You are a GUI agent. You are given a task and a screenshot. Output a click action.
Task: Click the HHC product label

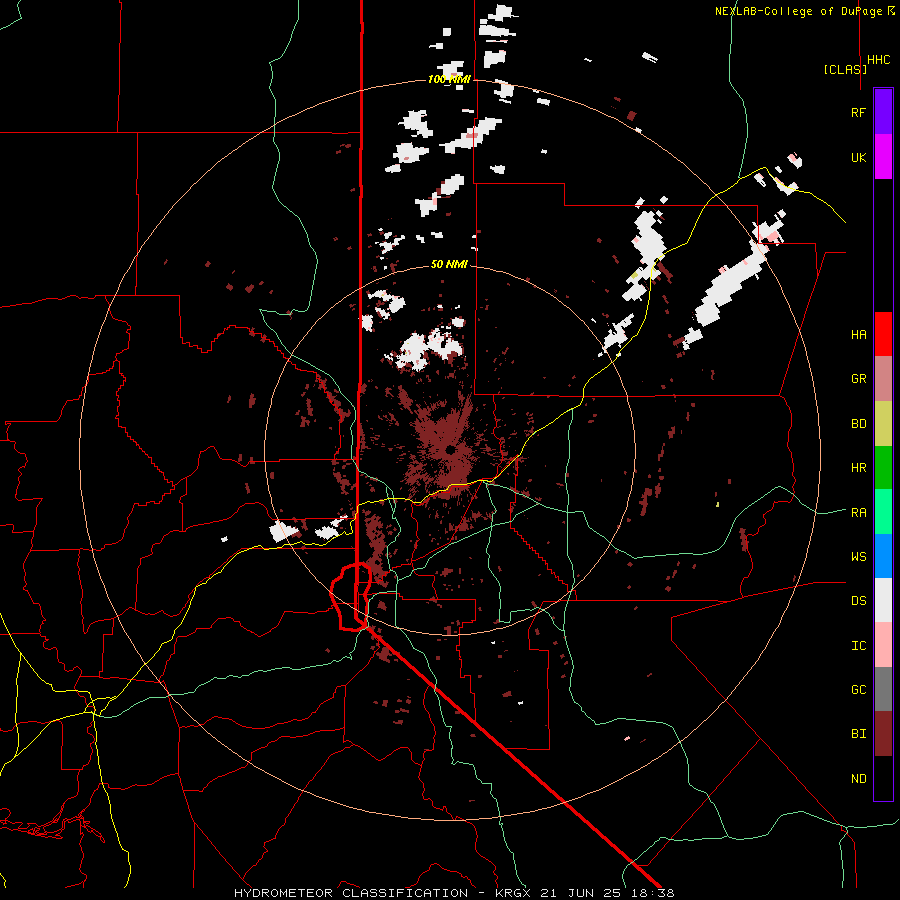[879, 60]
